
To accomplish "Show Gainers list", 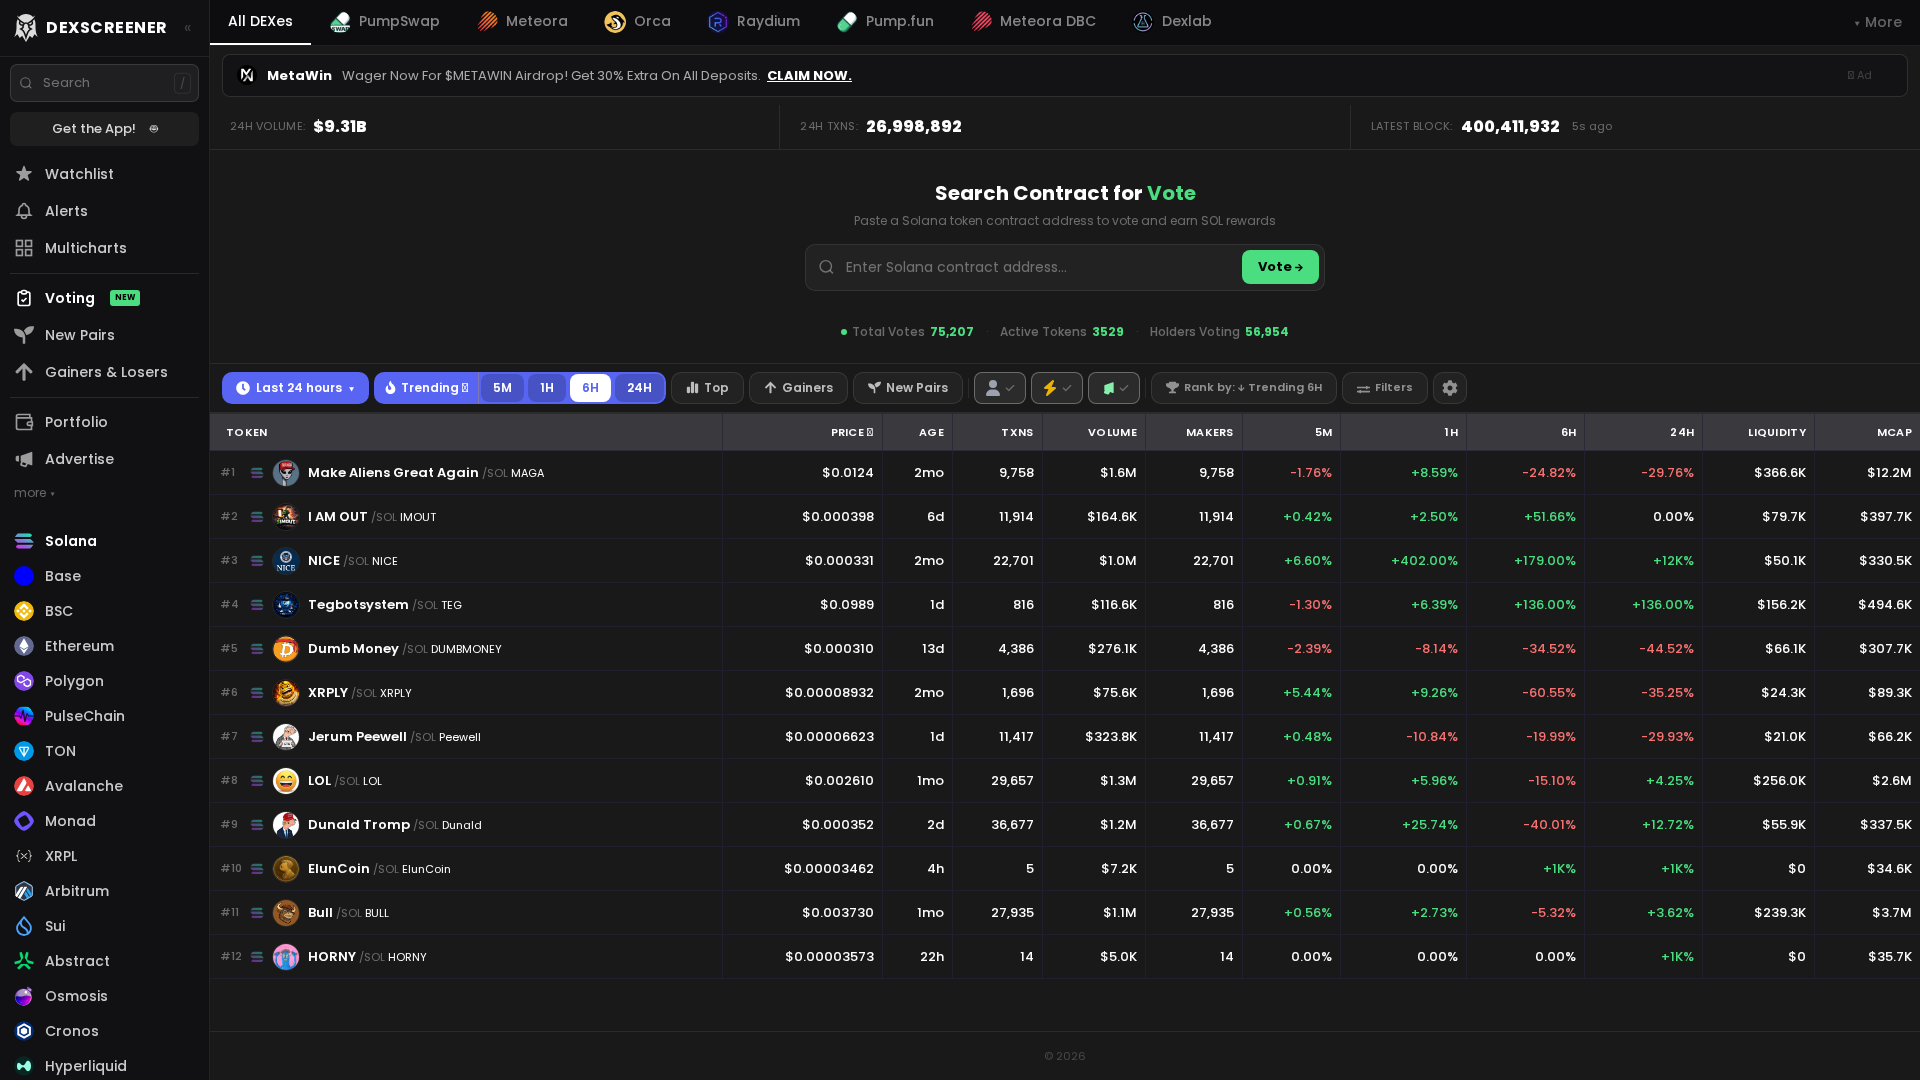I will coord(798,388).
